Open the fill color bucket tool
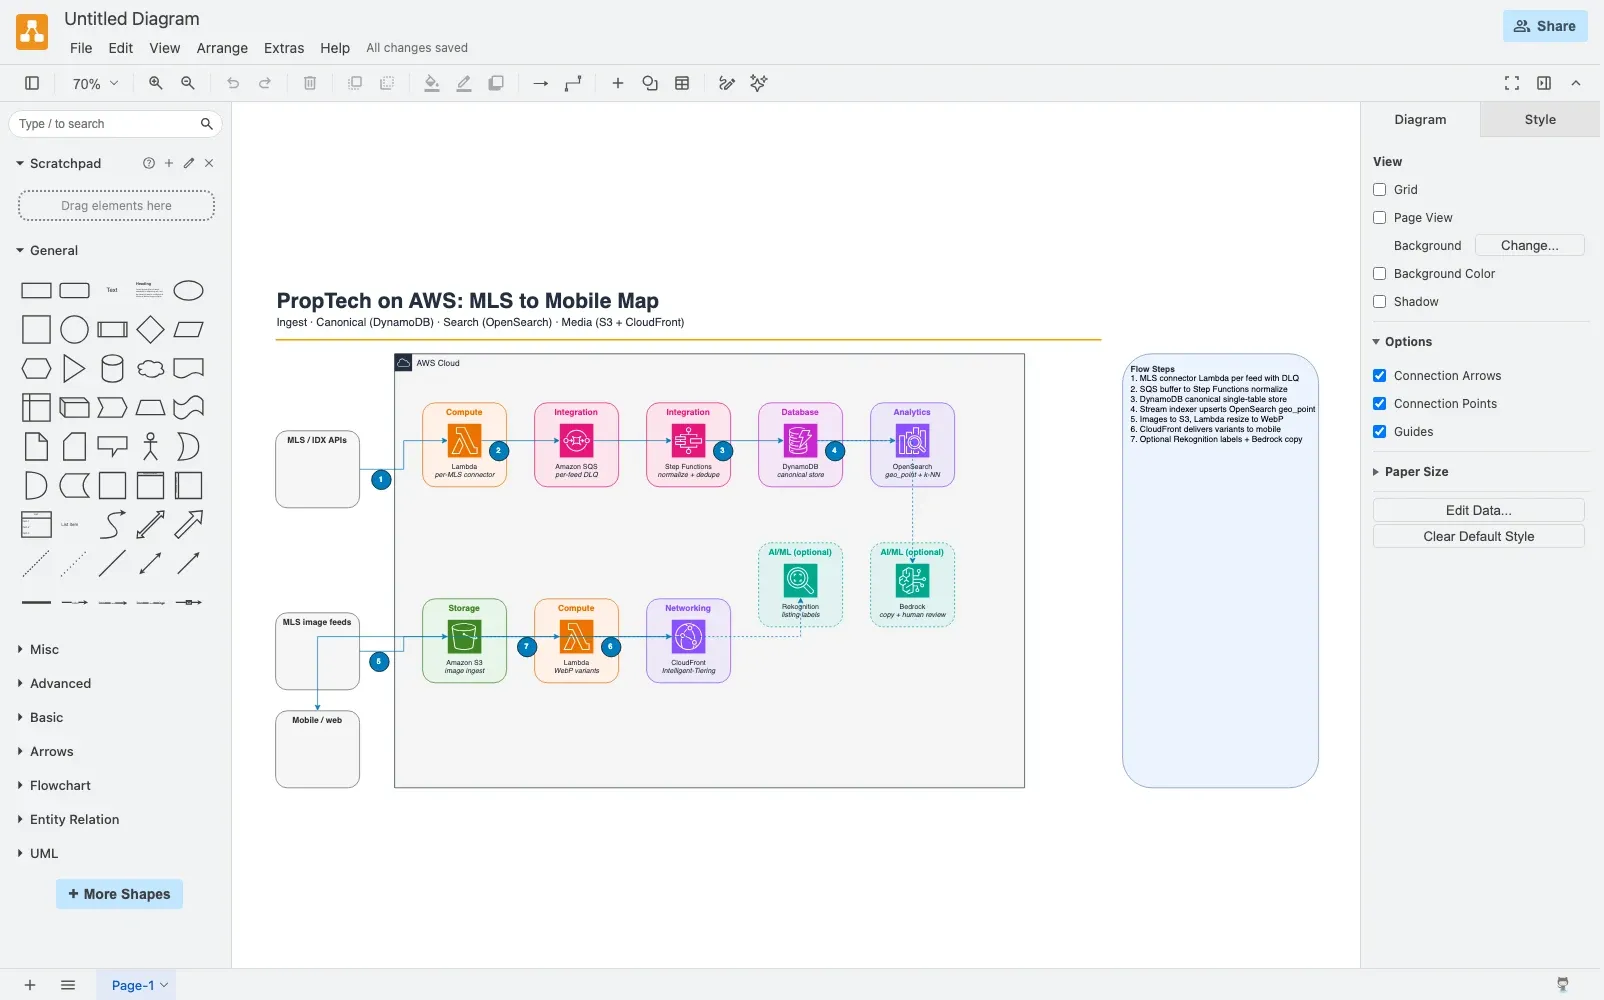Viewport: 1604px width, 1000px height. [x=432, y=84]
